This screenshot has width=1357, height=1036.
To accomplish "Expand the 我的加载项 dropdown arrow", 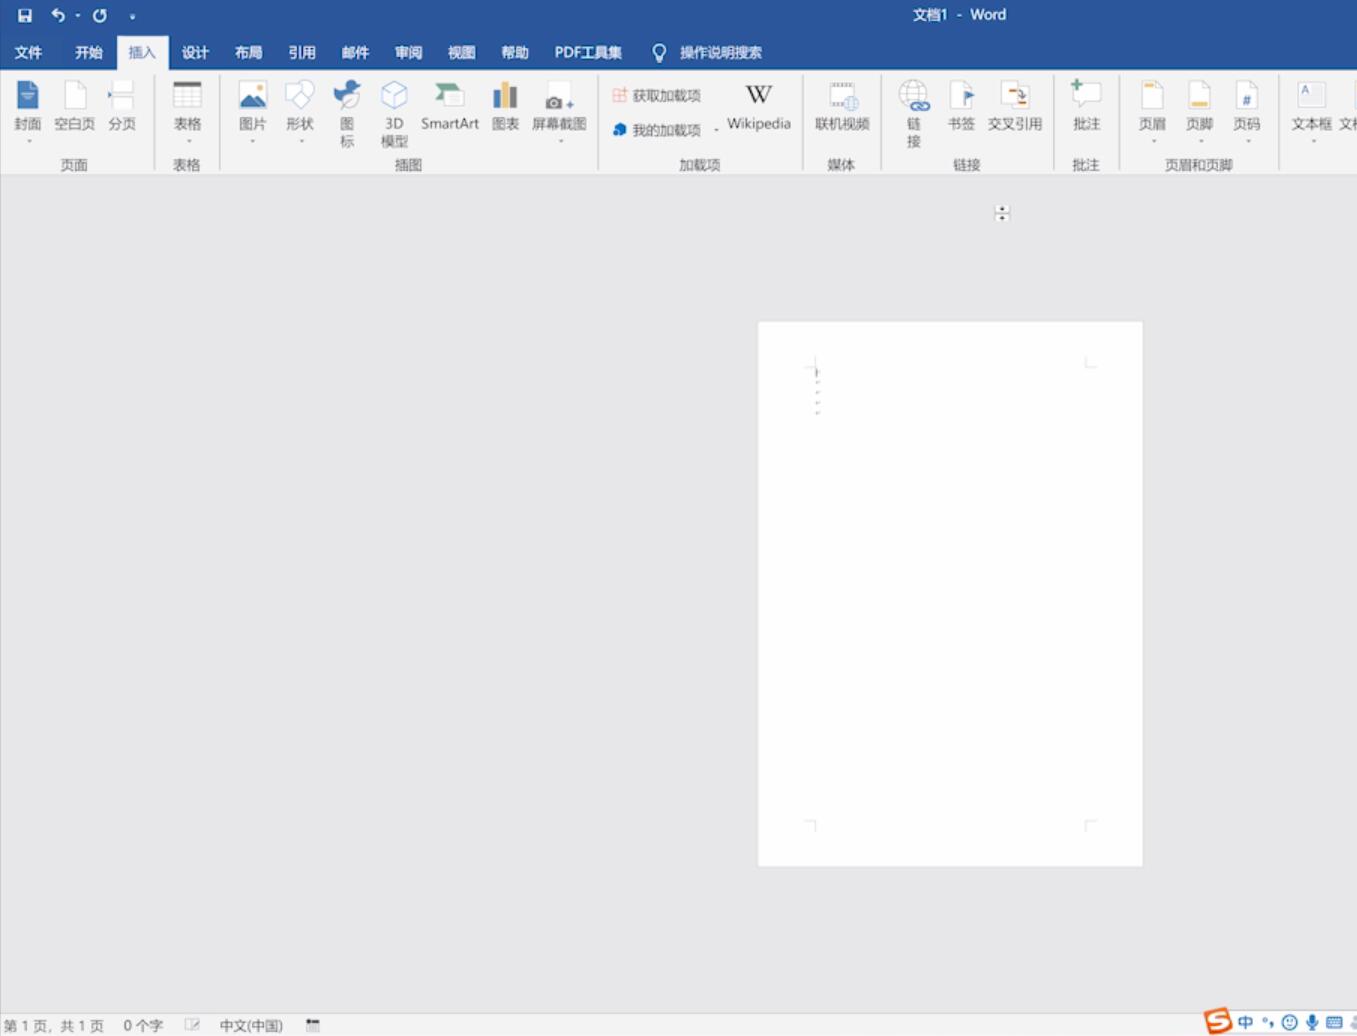I will pyautogui.click(x=716, y=130).
